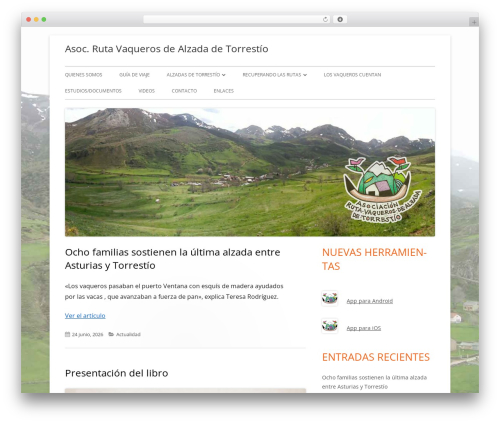Screen dimensions: 500x423
Task: Open the Estudios/Documentos menu item
Action: [93, 91]
